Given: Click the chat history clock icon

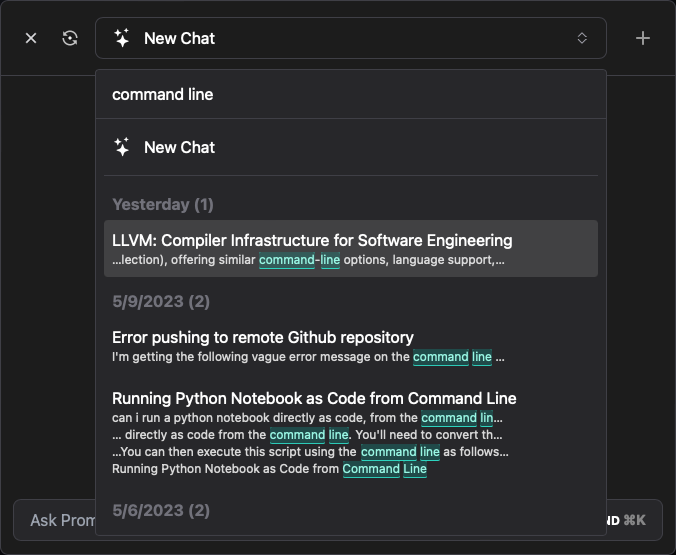Looking at the screenshot, I should (x=70, y=38).
